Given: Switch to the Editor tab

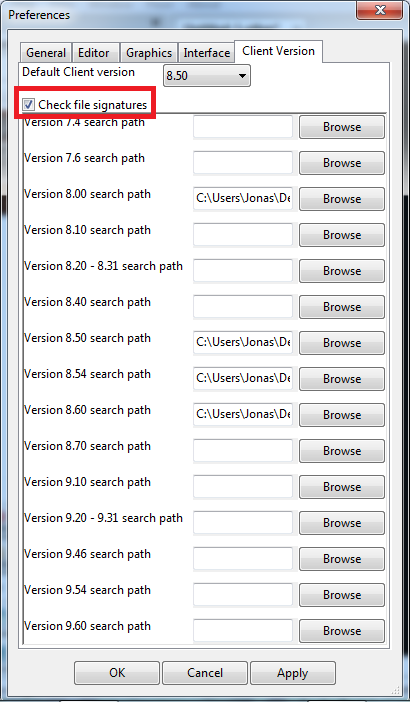Looking at the screenshot, I should [96, 53].
